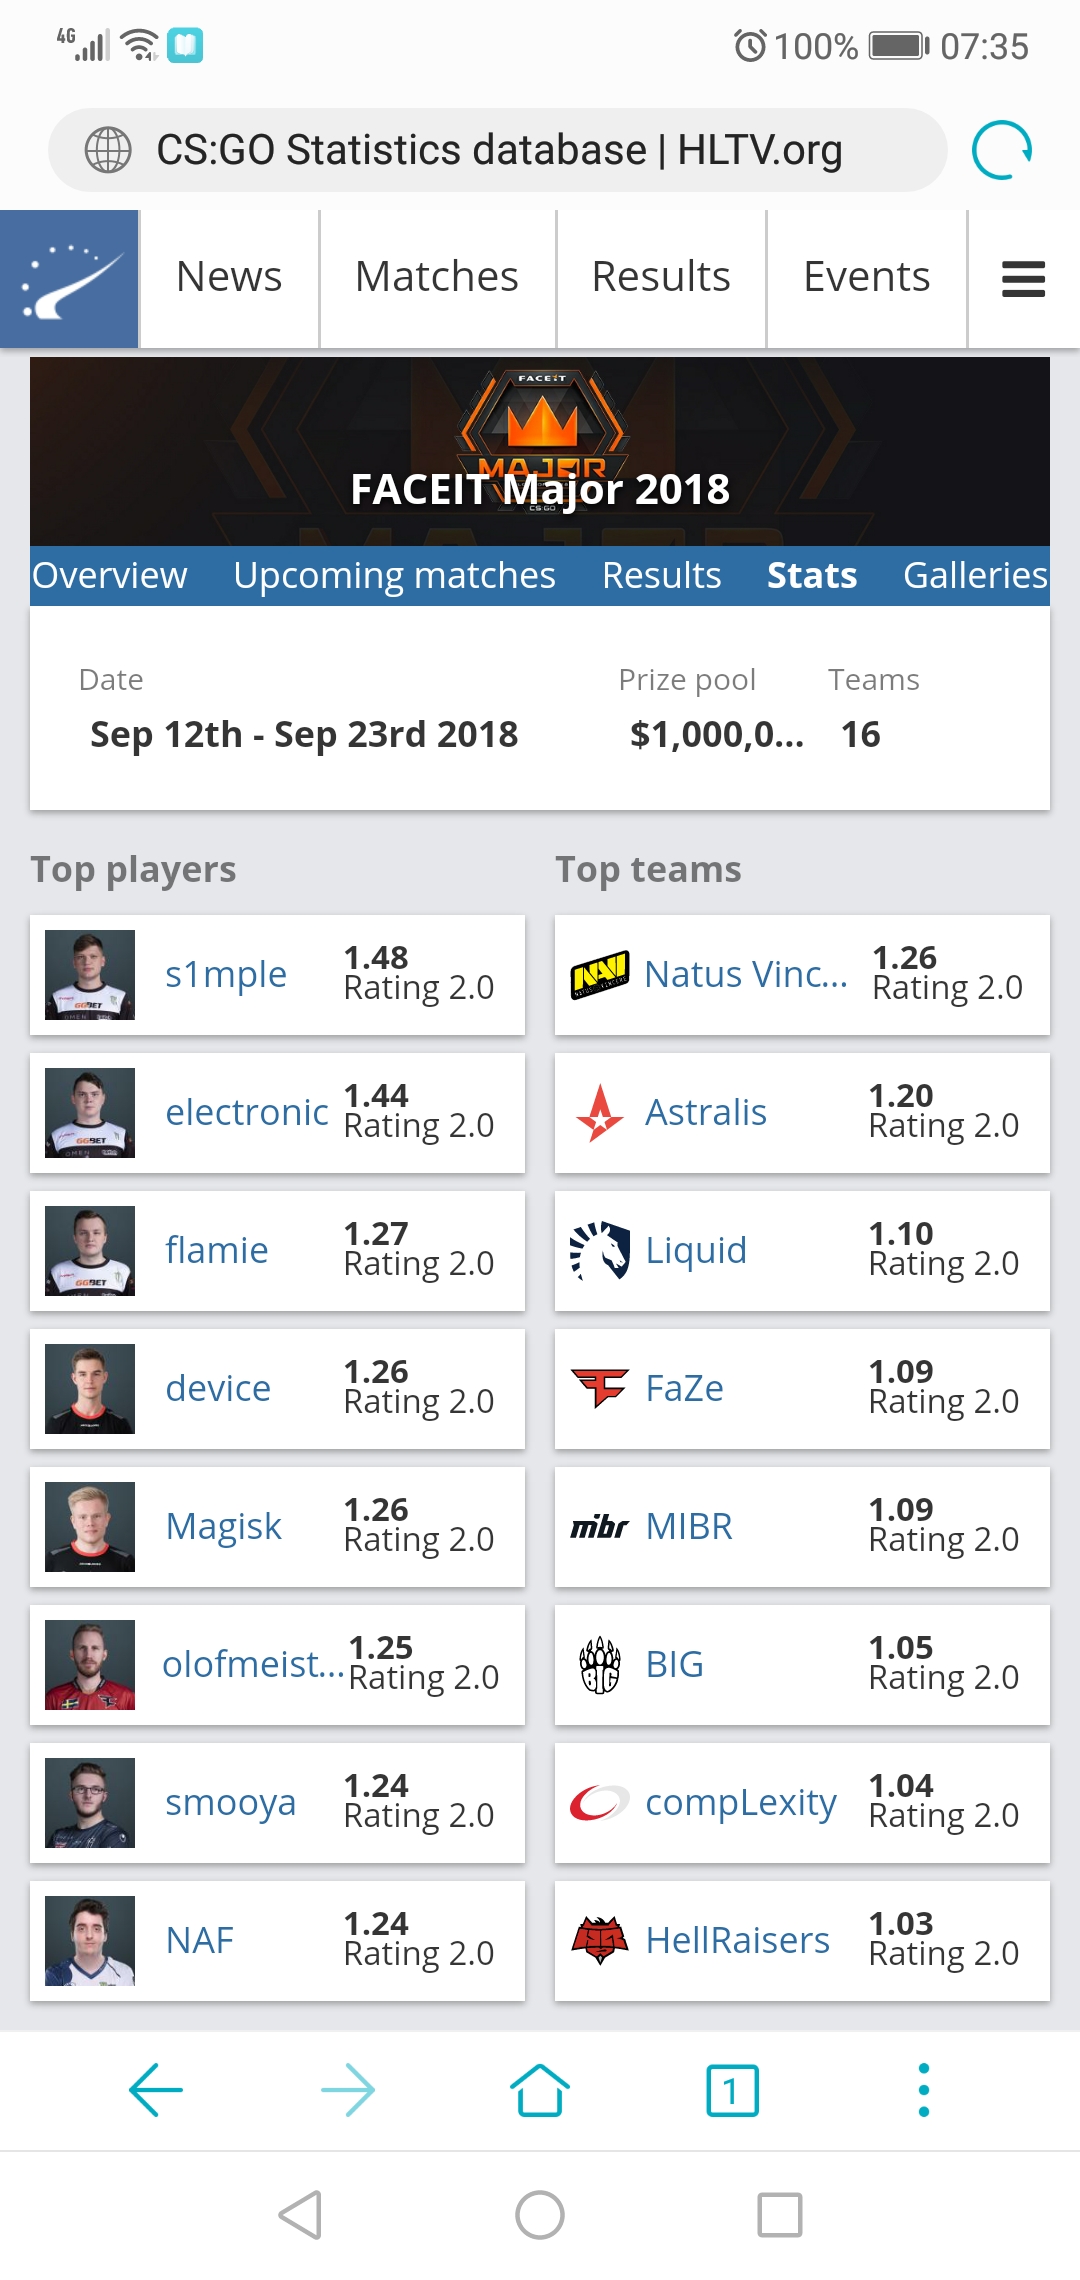Tap the browser forward arrow
Image resolution: width=1080 pixels, height=2280 pixels.
(x=348, y=2090)
